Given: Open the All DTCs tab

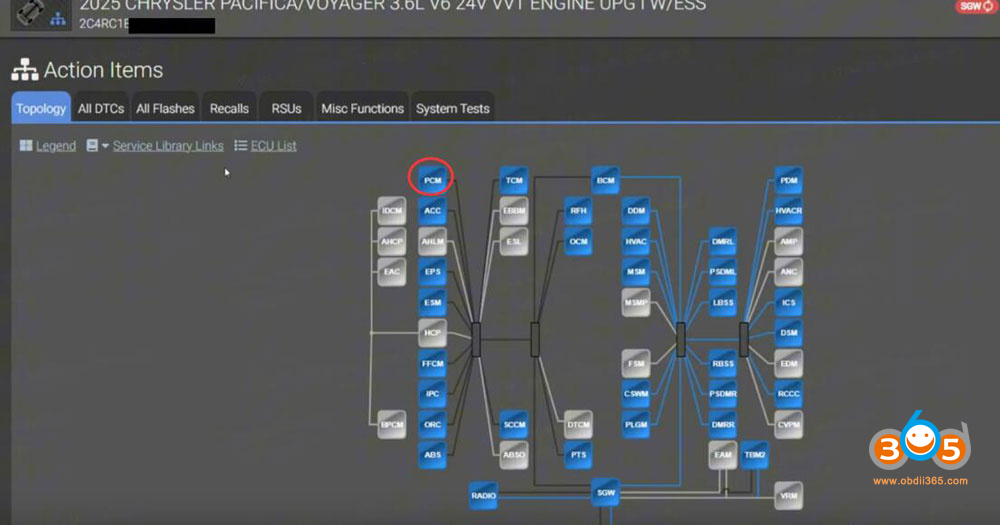Looking at the screenshot, I should [101, 108].
